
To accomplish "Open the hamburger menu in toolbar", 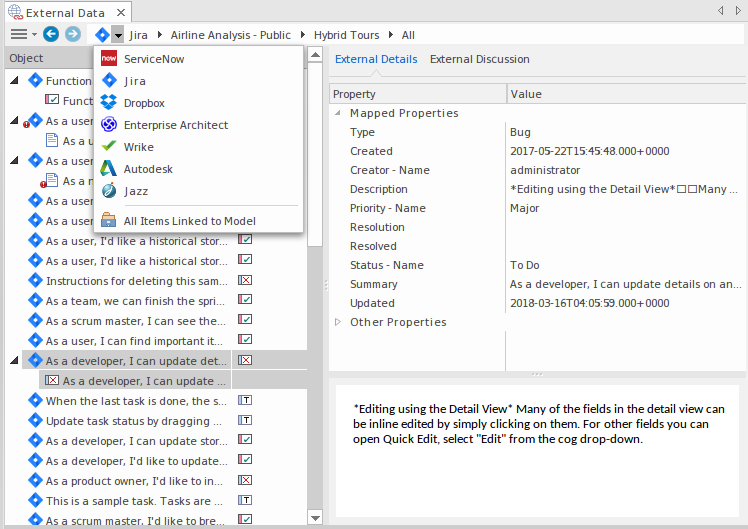I will [x=18, y=34].
